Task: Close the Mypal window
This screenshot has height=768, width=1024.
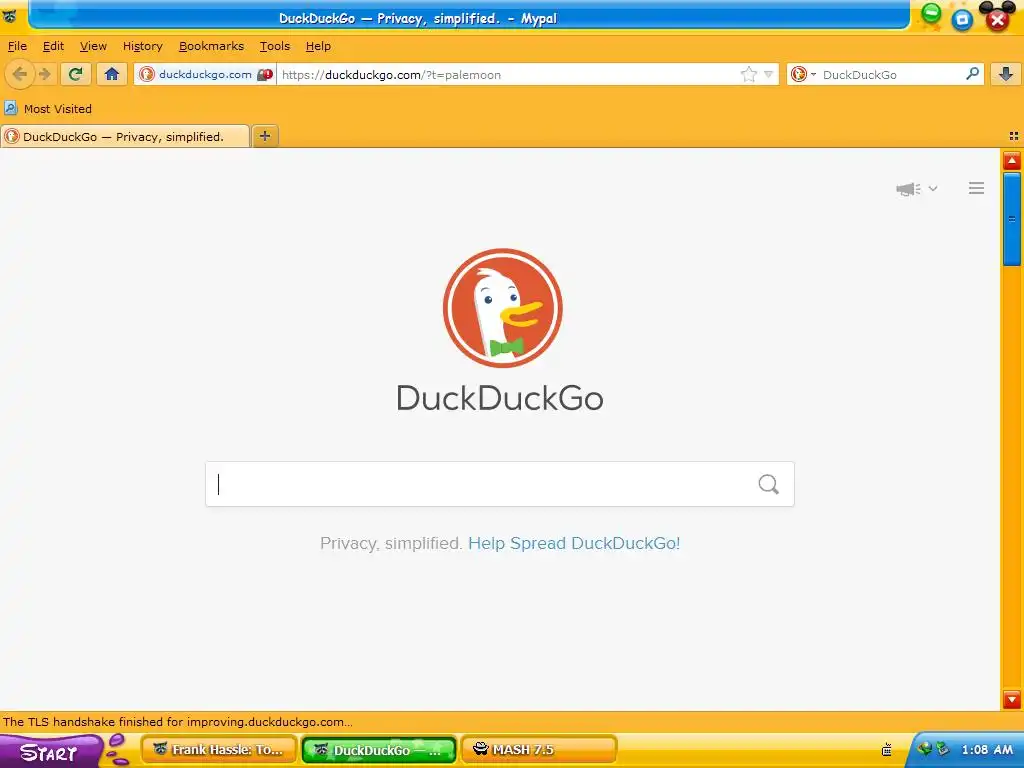Action: point(997,20)
